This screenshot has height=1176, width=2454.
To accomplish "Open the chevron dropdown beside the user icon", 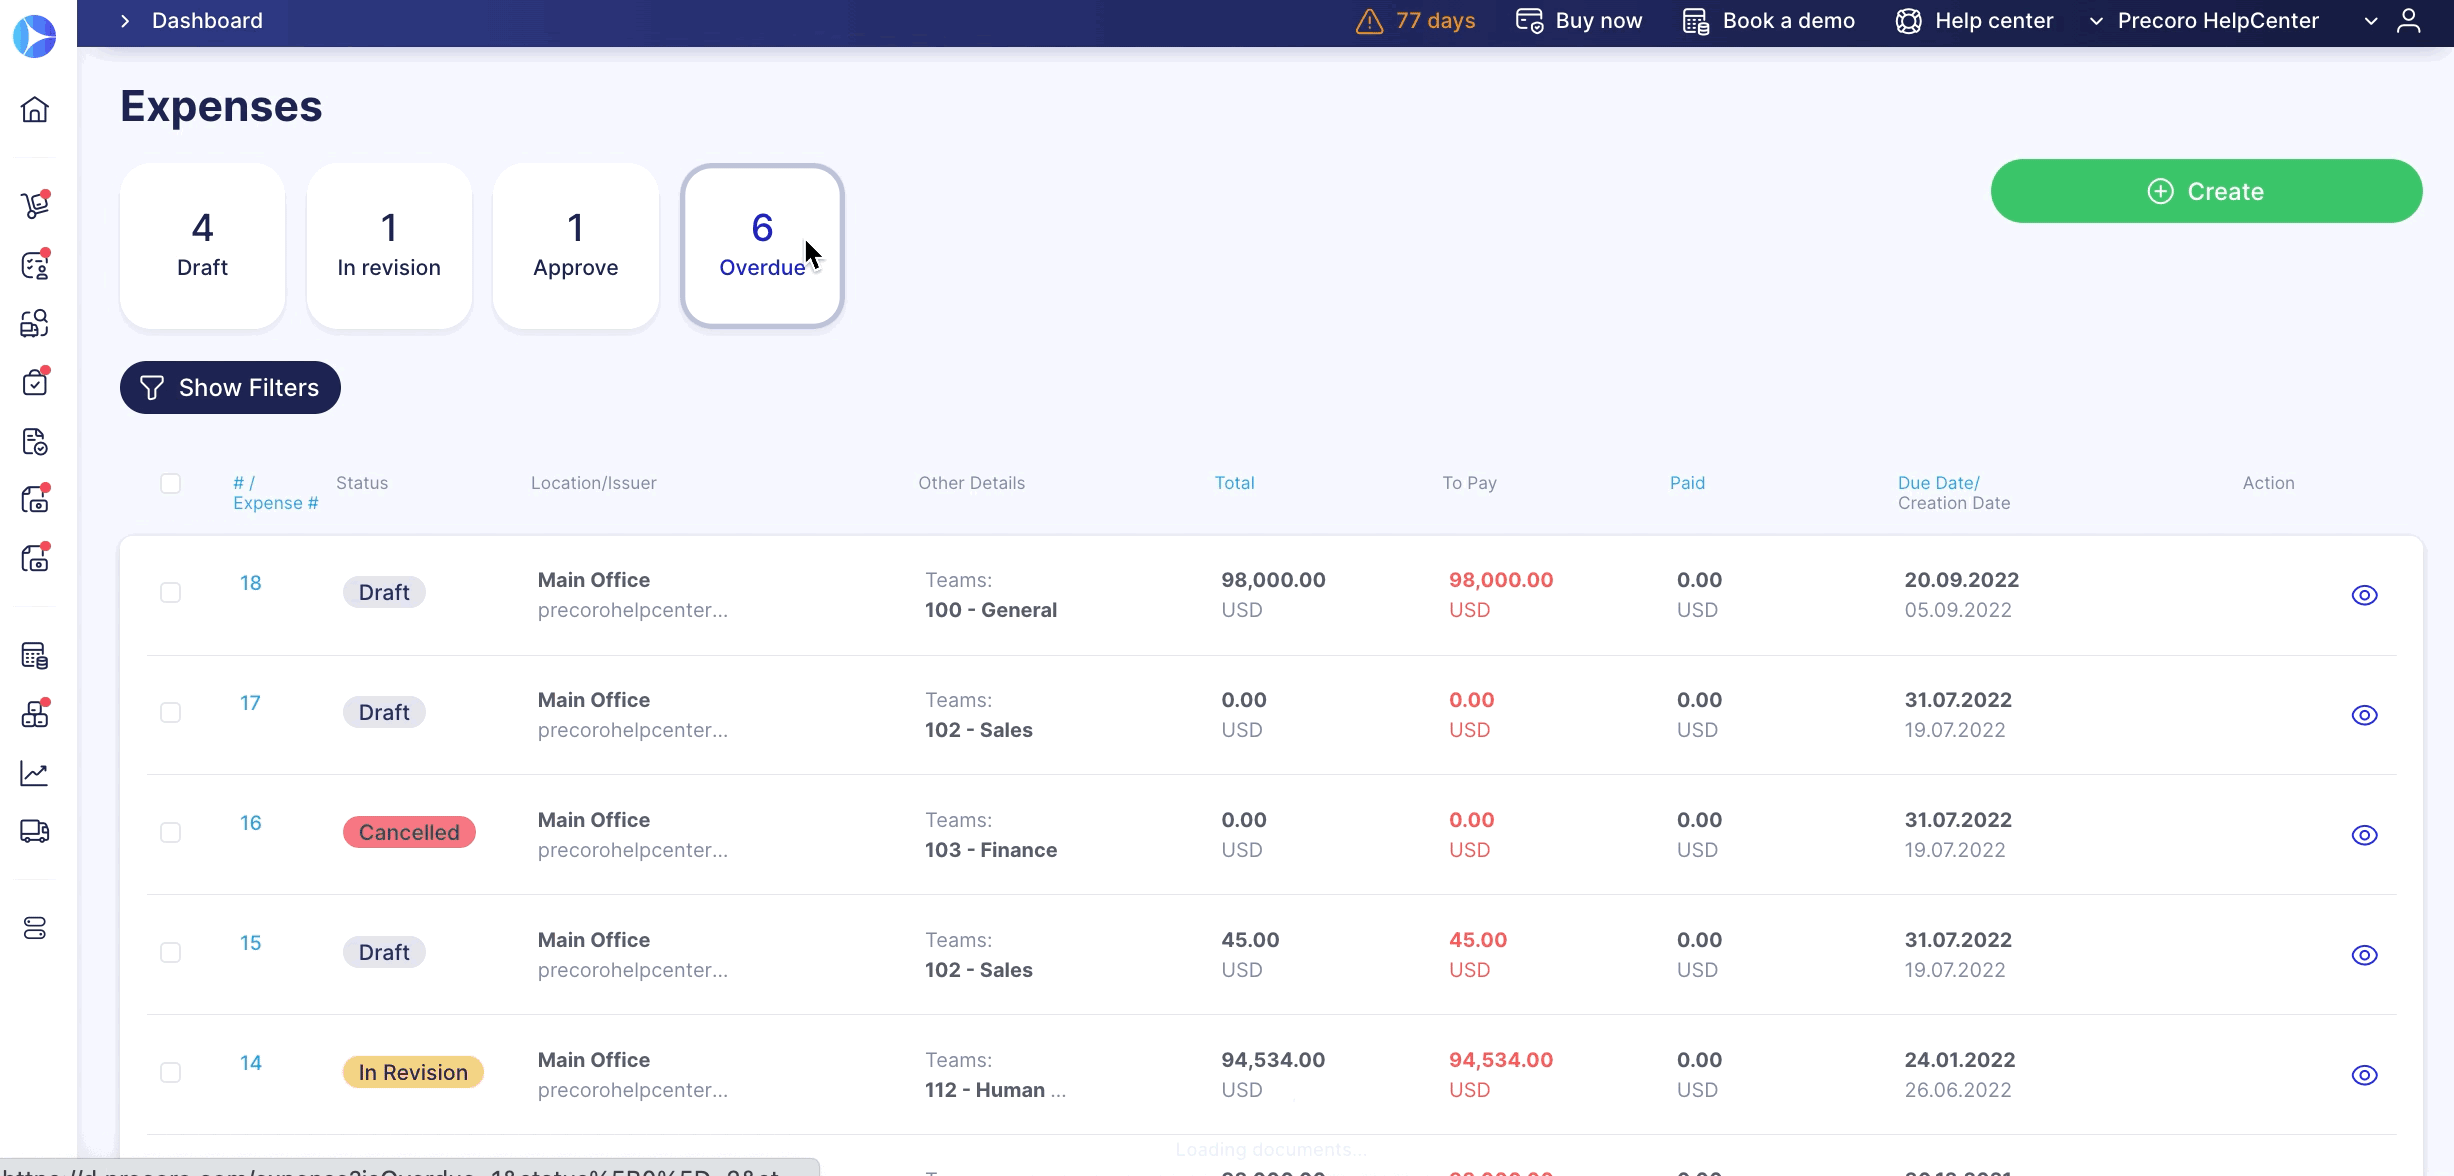I will click(2371, 21).
